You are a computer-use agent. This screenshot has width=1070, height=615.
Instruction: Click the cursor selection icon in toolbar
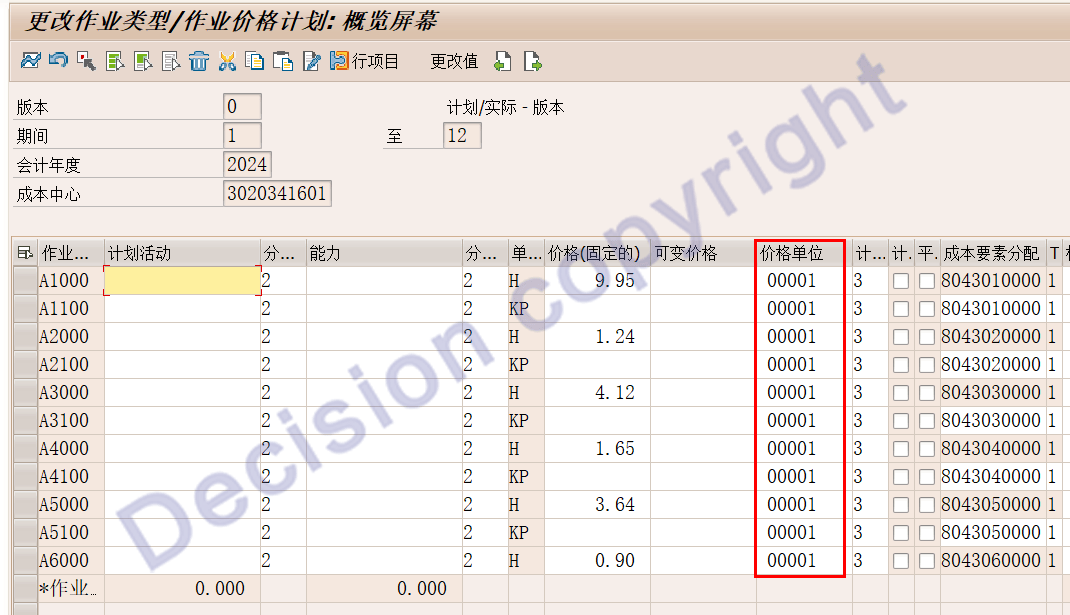tap(86, 62)
